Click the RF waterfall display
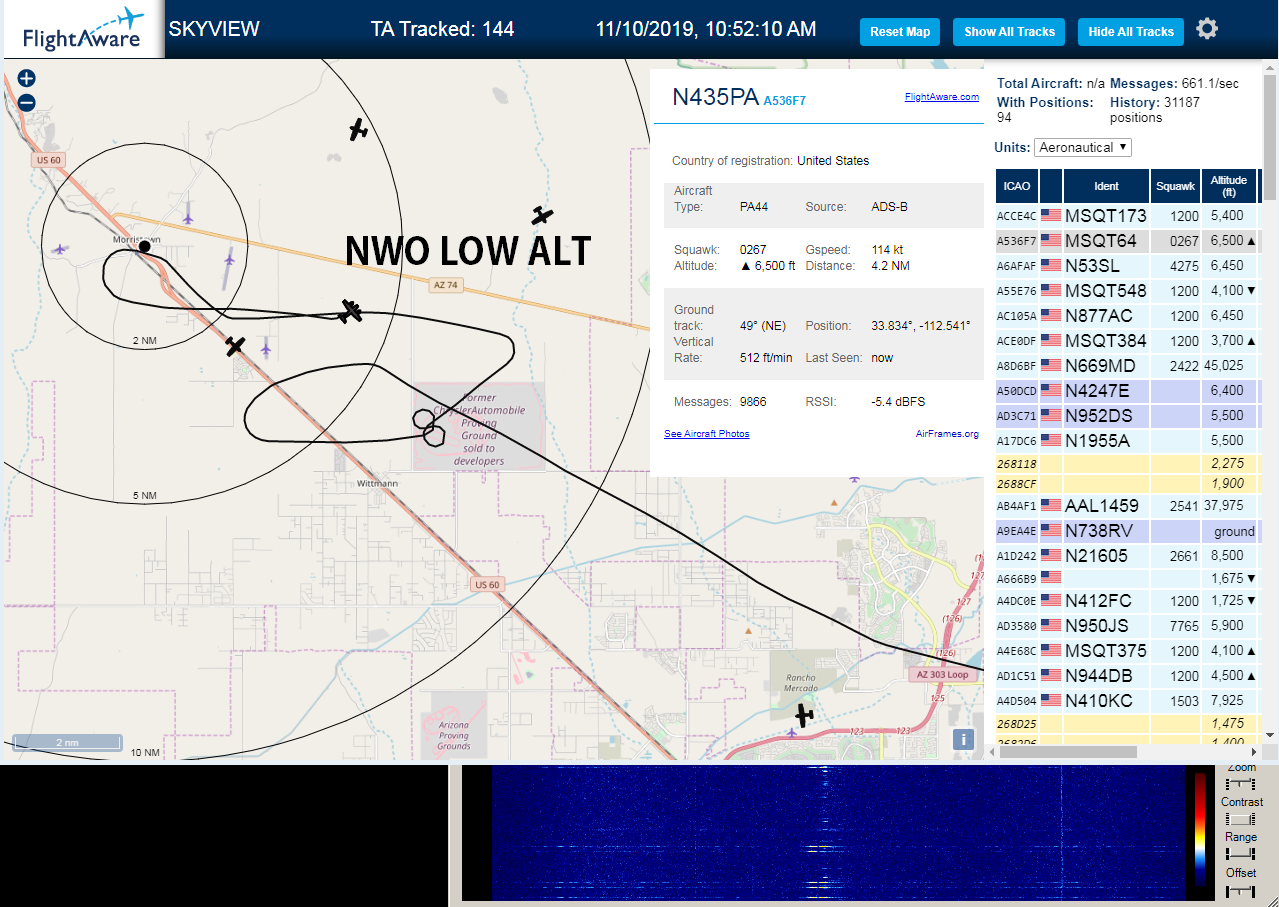The height and width of the screenshot is (907, 1279). 837,833
